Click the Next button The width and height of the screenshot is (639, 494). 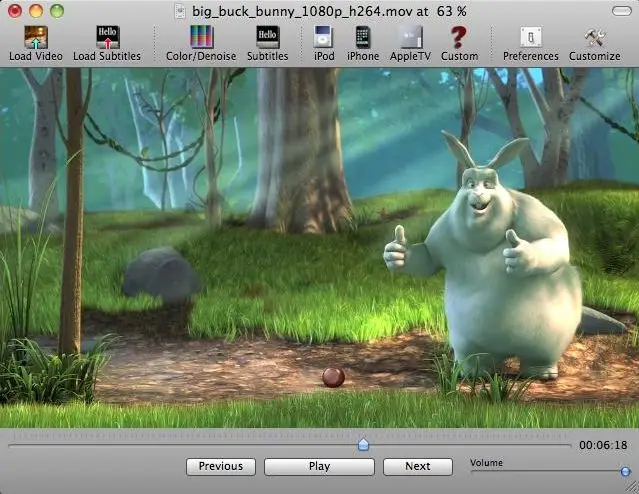click(418, 466)
